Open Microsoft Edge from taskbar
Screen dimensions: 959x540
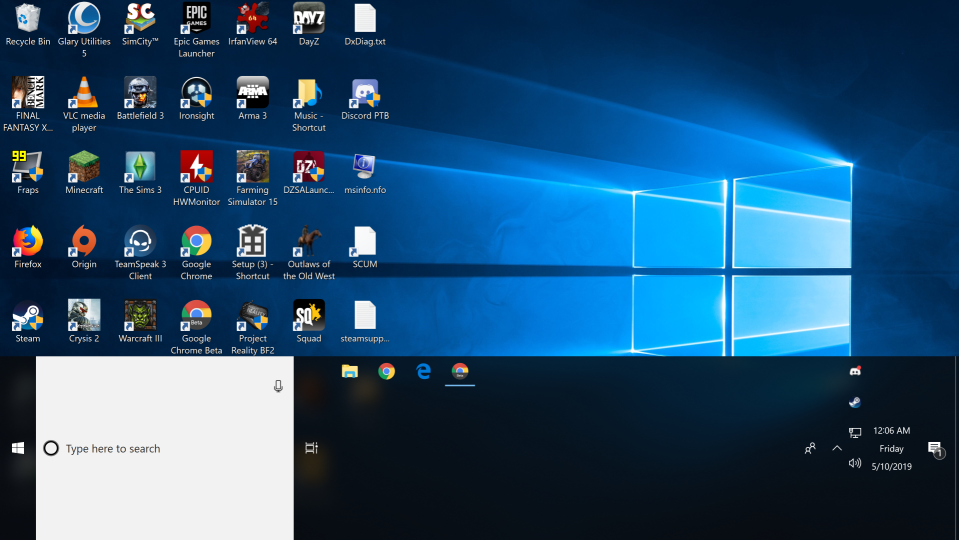click(x=423, y=371)
